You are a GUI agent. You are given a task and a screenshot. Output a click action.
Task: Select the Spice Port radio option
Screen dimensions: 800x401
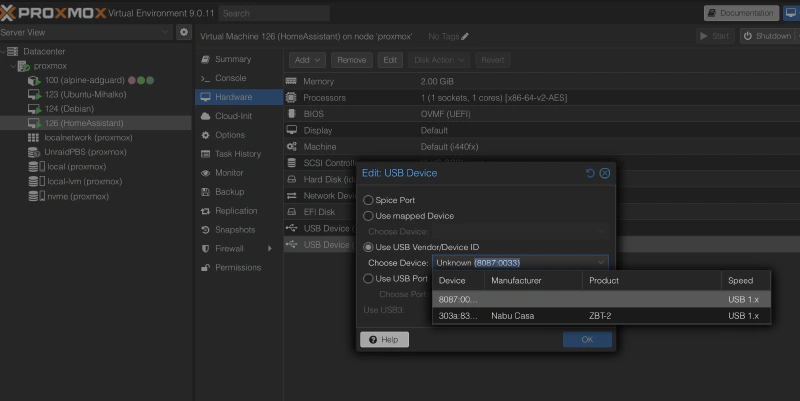point(368,200)
